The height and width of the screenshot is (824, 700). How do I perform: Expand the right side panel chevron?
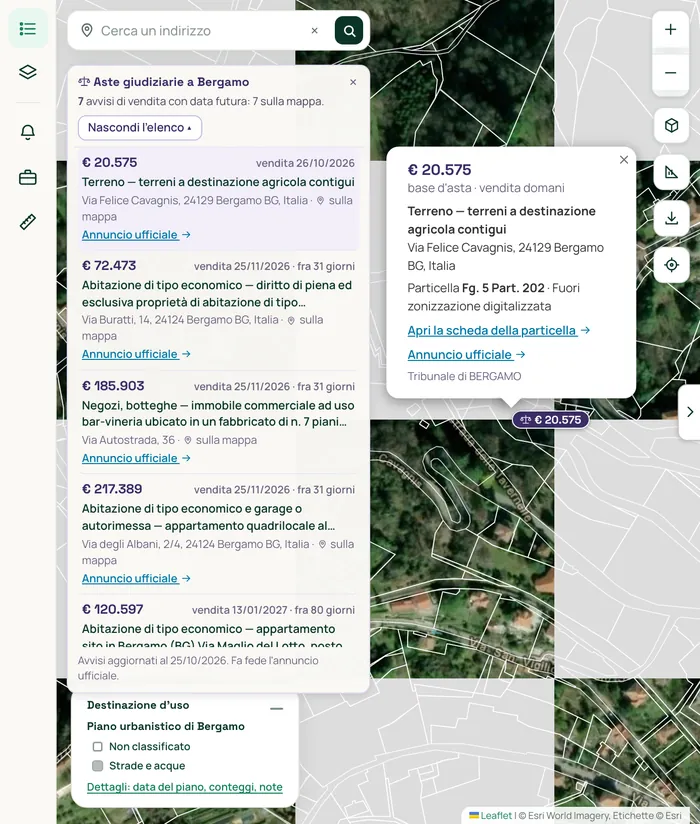click(x=690, y=411)
